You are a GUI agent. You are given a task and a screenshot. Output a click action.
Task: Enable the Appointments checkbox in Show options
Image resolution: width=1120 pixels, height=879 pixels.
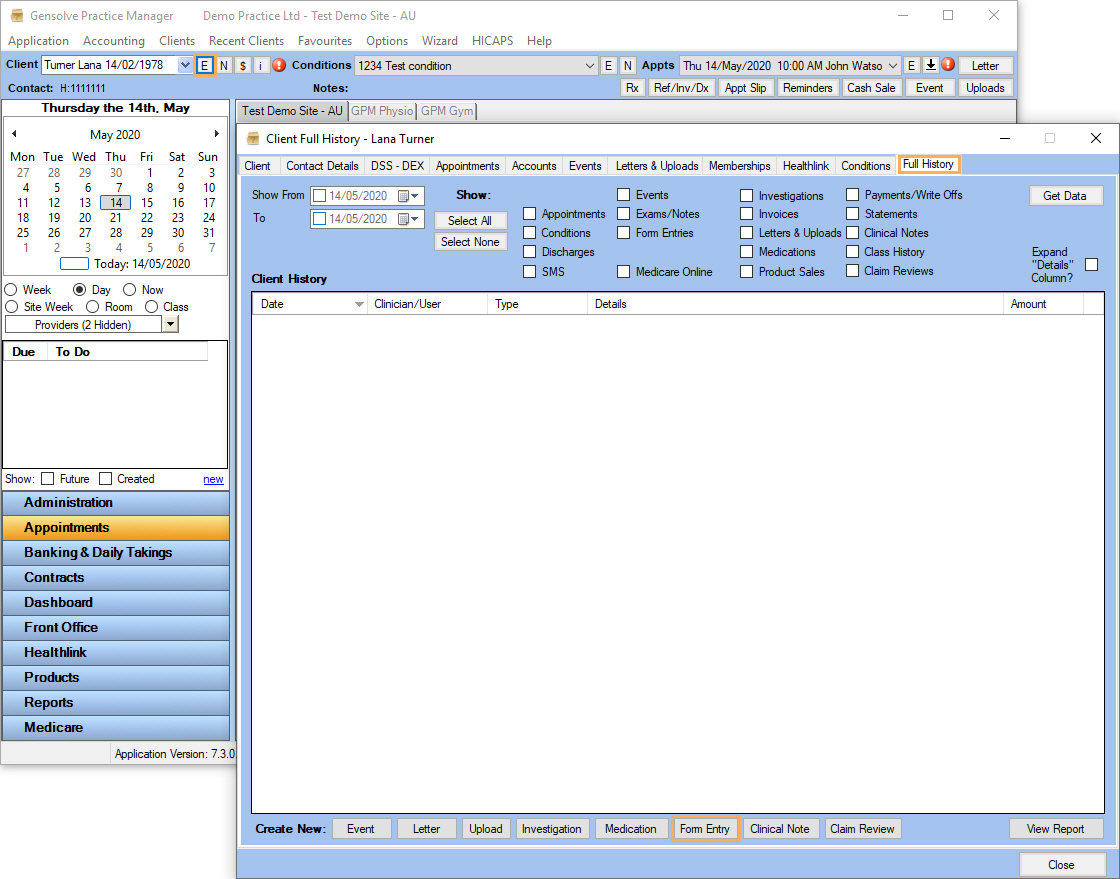(529, 213)
